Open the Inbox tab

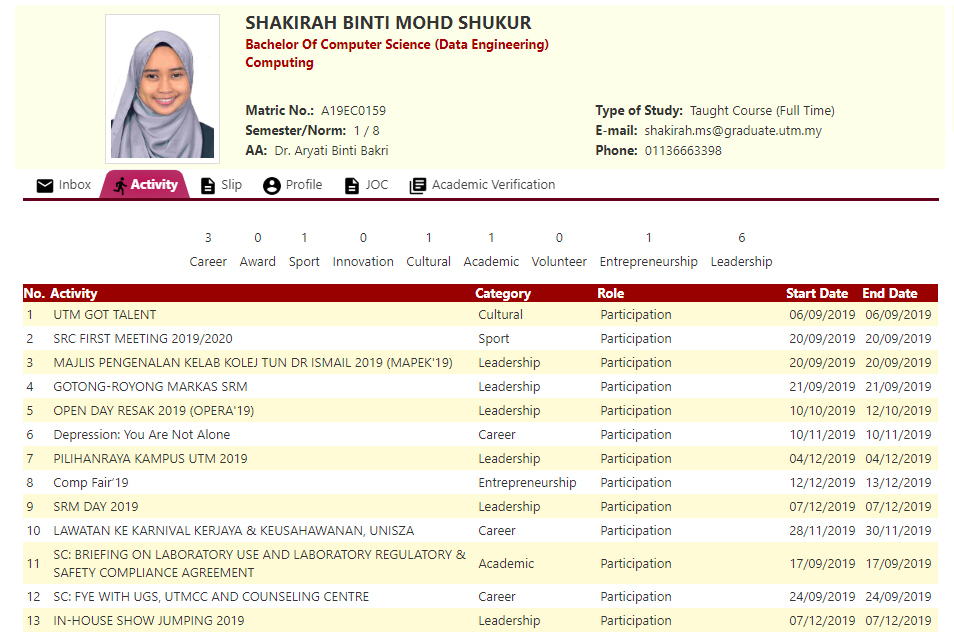[x=74, y=185]
